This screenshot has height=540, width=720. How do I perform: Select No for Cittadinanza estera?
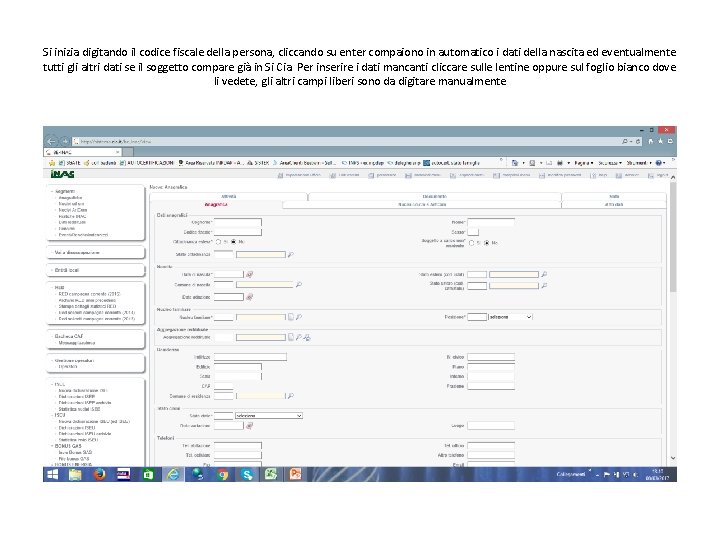coord(234,242)
